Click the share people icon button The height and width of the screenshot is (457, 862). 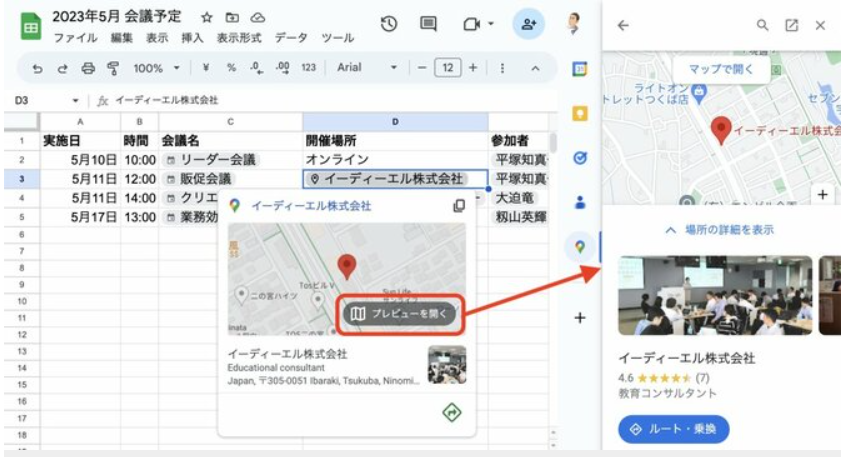click(x=528, y=24)
